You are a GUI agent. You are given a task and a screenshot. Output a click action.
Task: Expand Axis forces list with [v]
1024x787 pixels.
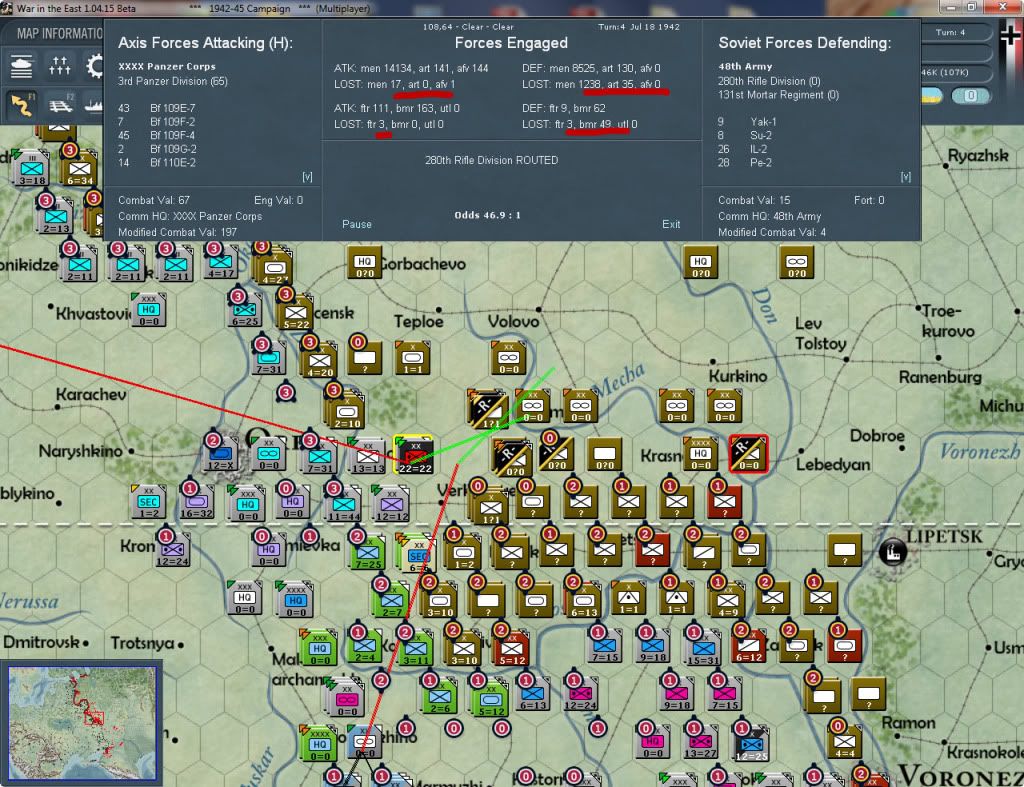tap(307, 177)
